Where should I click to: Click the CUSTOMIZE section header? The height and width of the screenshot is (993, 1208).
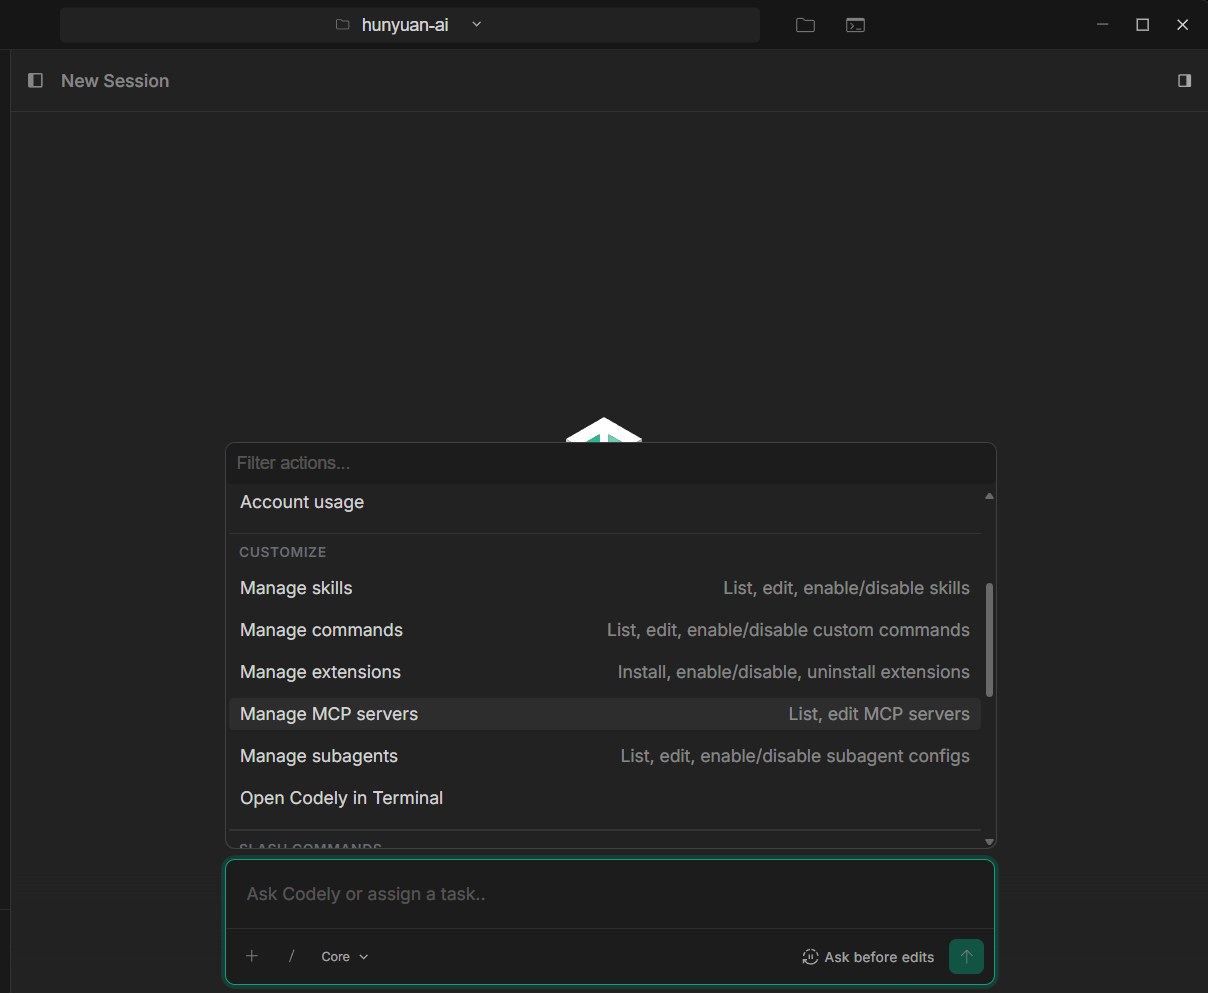(283, 552)
